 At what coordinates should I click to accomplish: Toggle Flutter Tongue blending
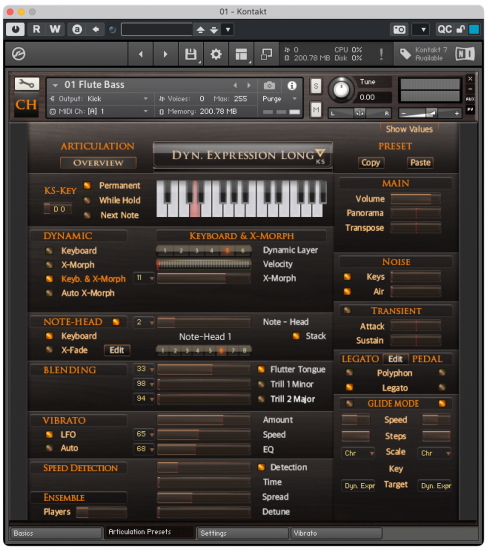tap(261, 369)
